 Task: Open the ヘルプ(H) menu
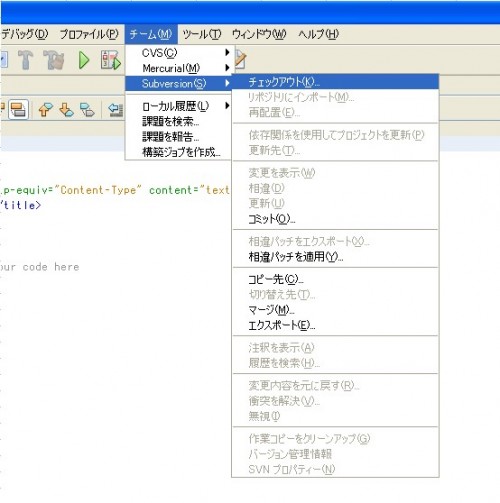tap(318, 34)
